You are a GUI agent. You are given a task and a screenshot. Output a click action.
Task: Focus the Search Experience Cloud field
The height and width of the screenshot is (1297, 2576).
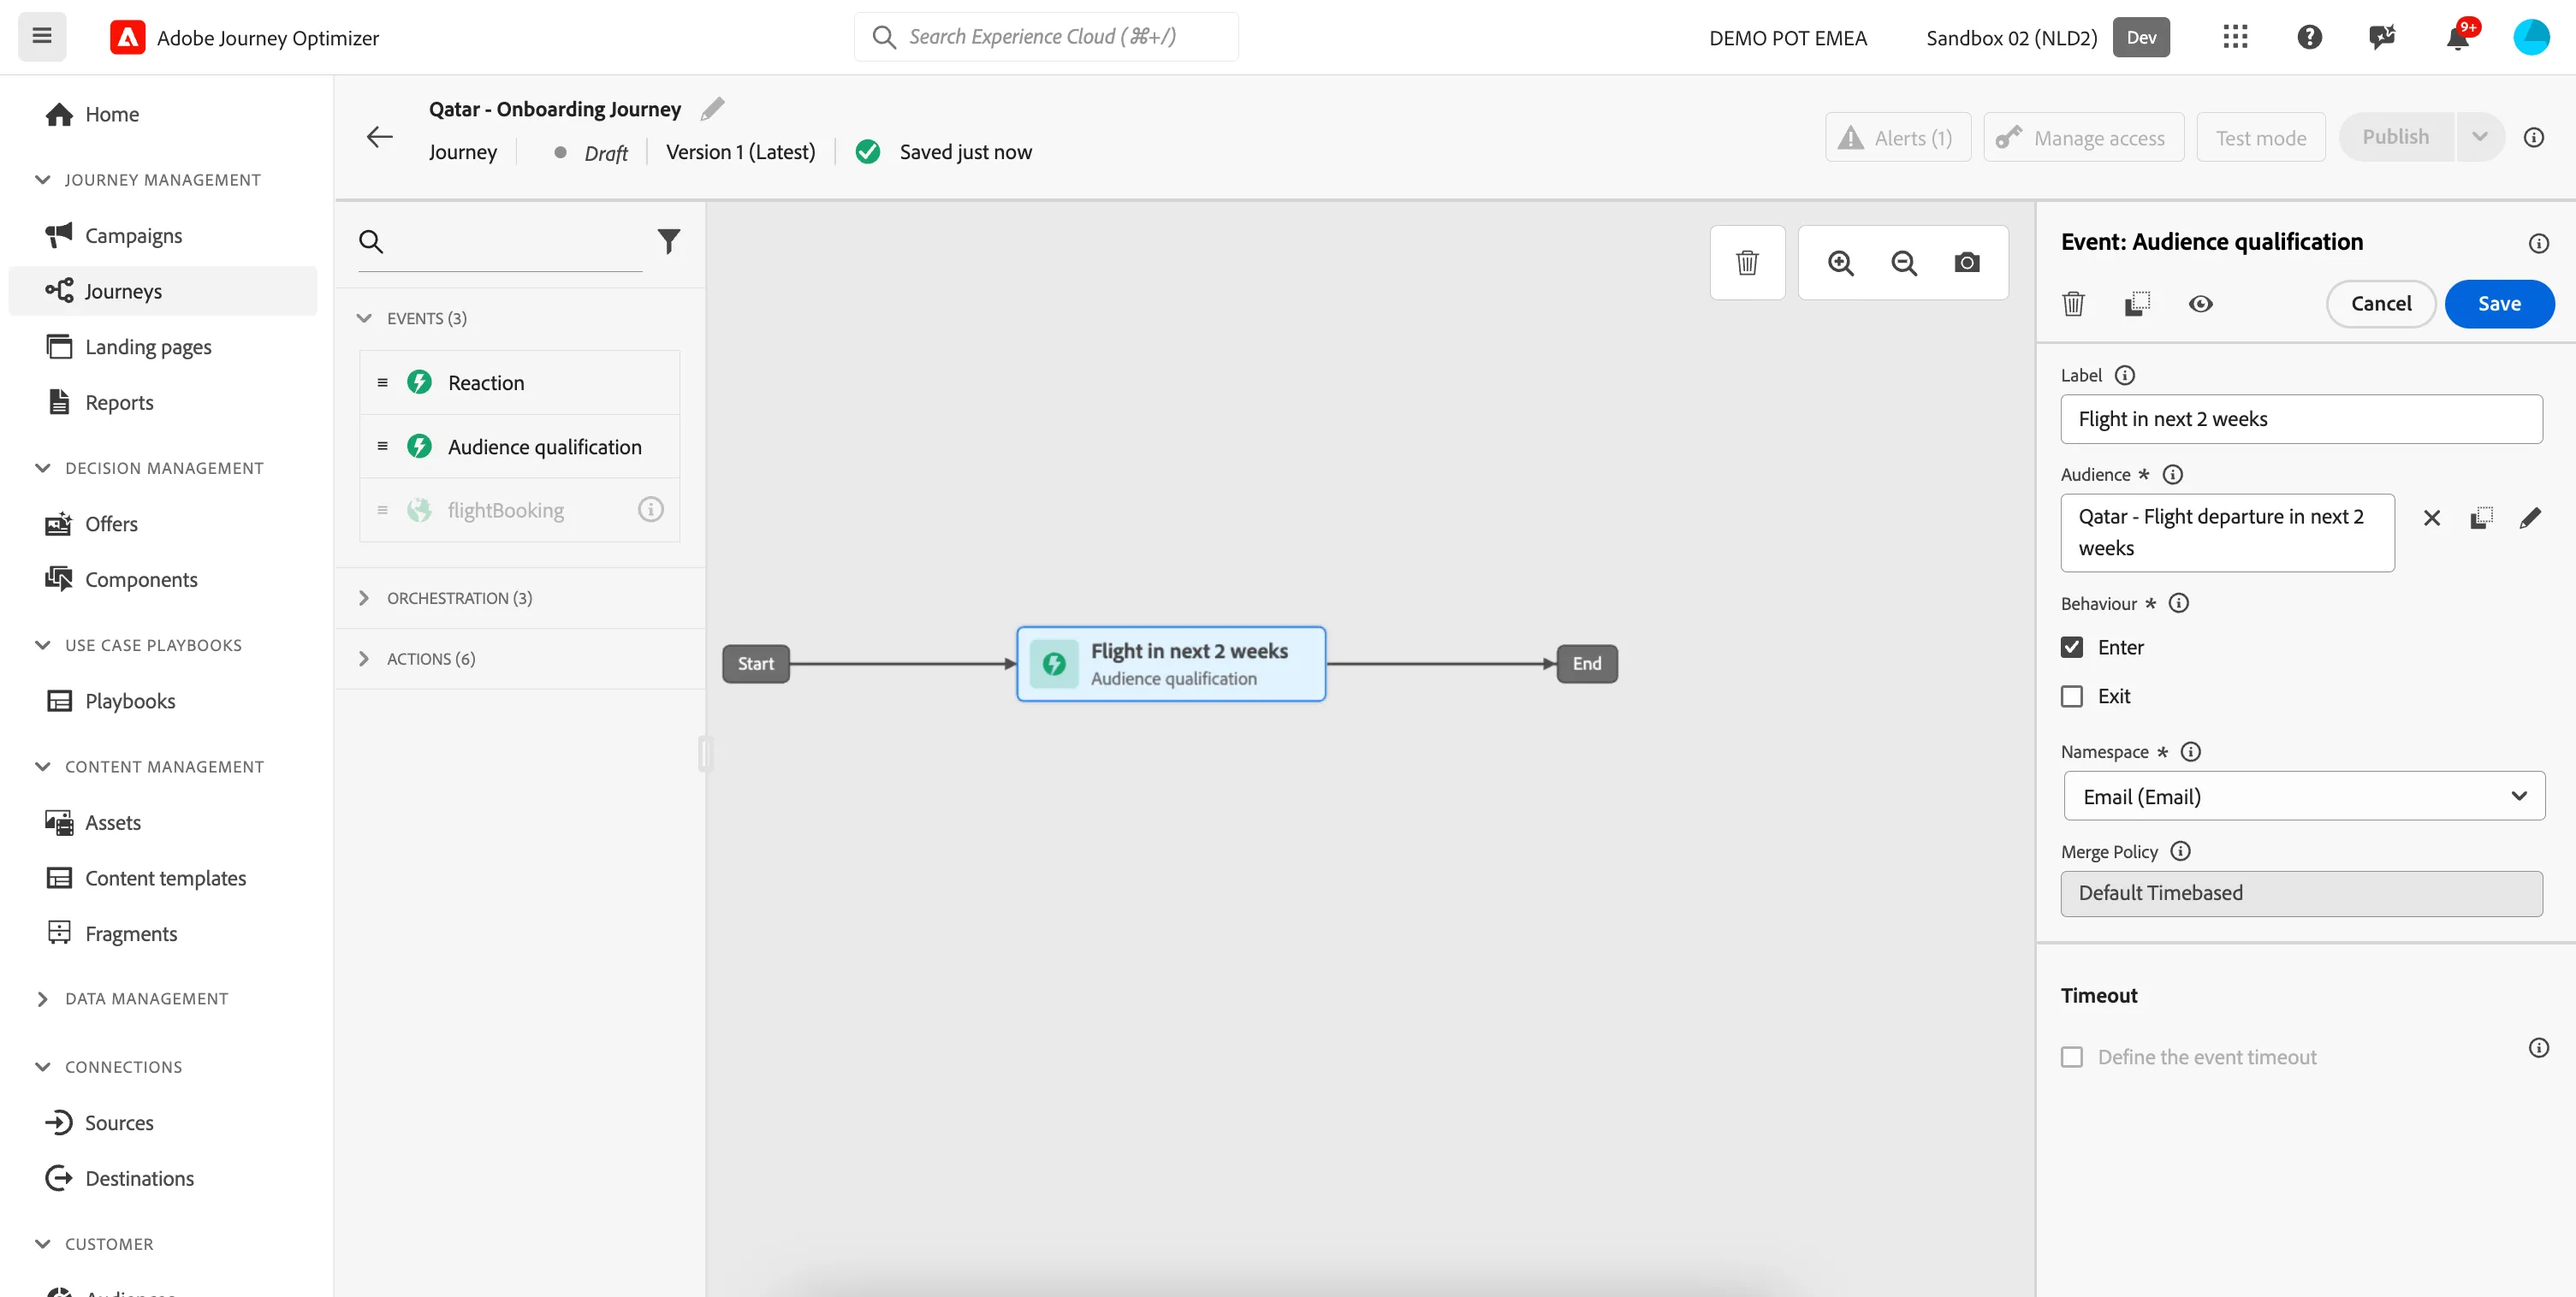tap(1046, 37)
